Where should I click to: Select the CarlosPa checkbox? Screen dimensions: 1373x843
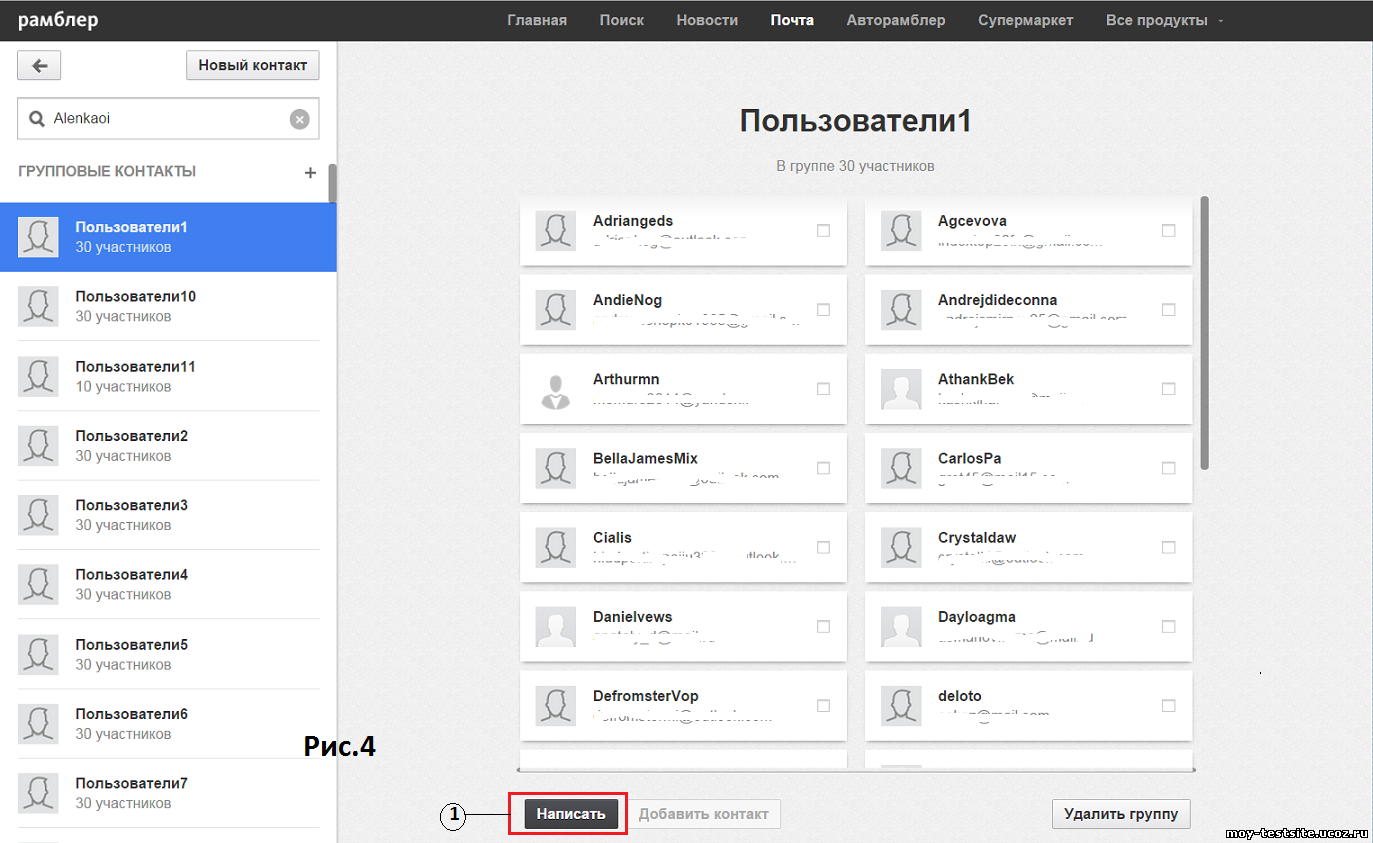pyautogui.click(x=1168, y=468)
